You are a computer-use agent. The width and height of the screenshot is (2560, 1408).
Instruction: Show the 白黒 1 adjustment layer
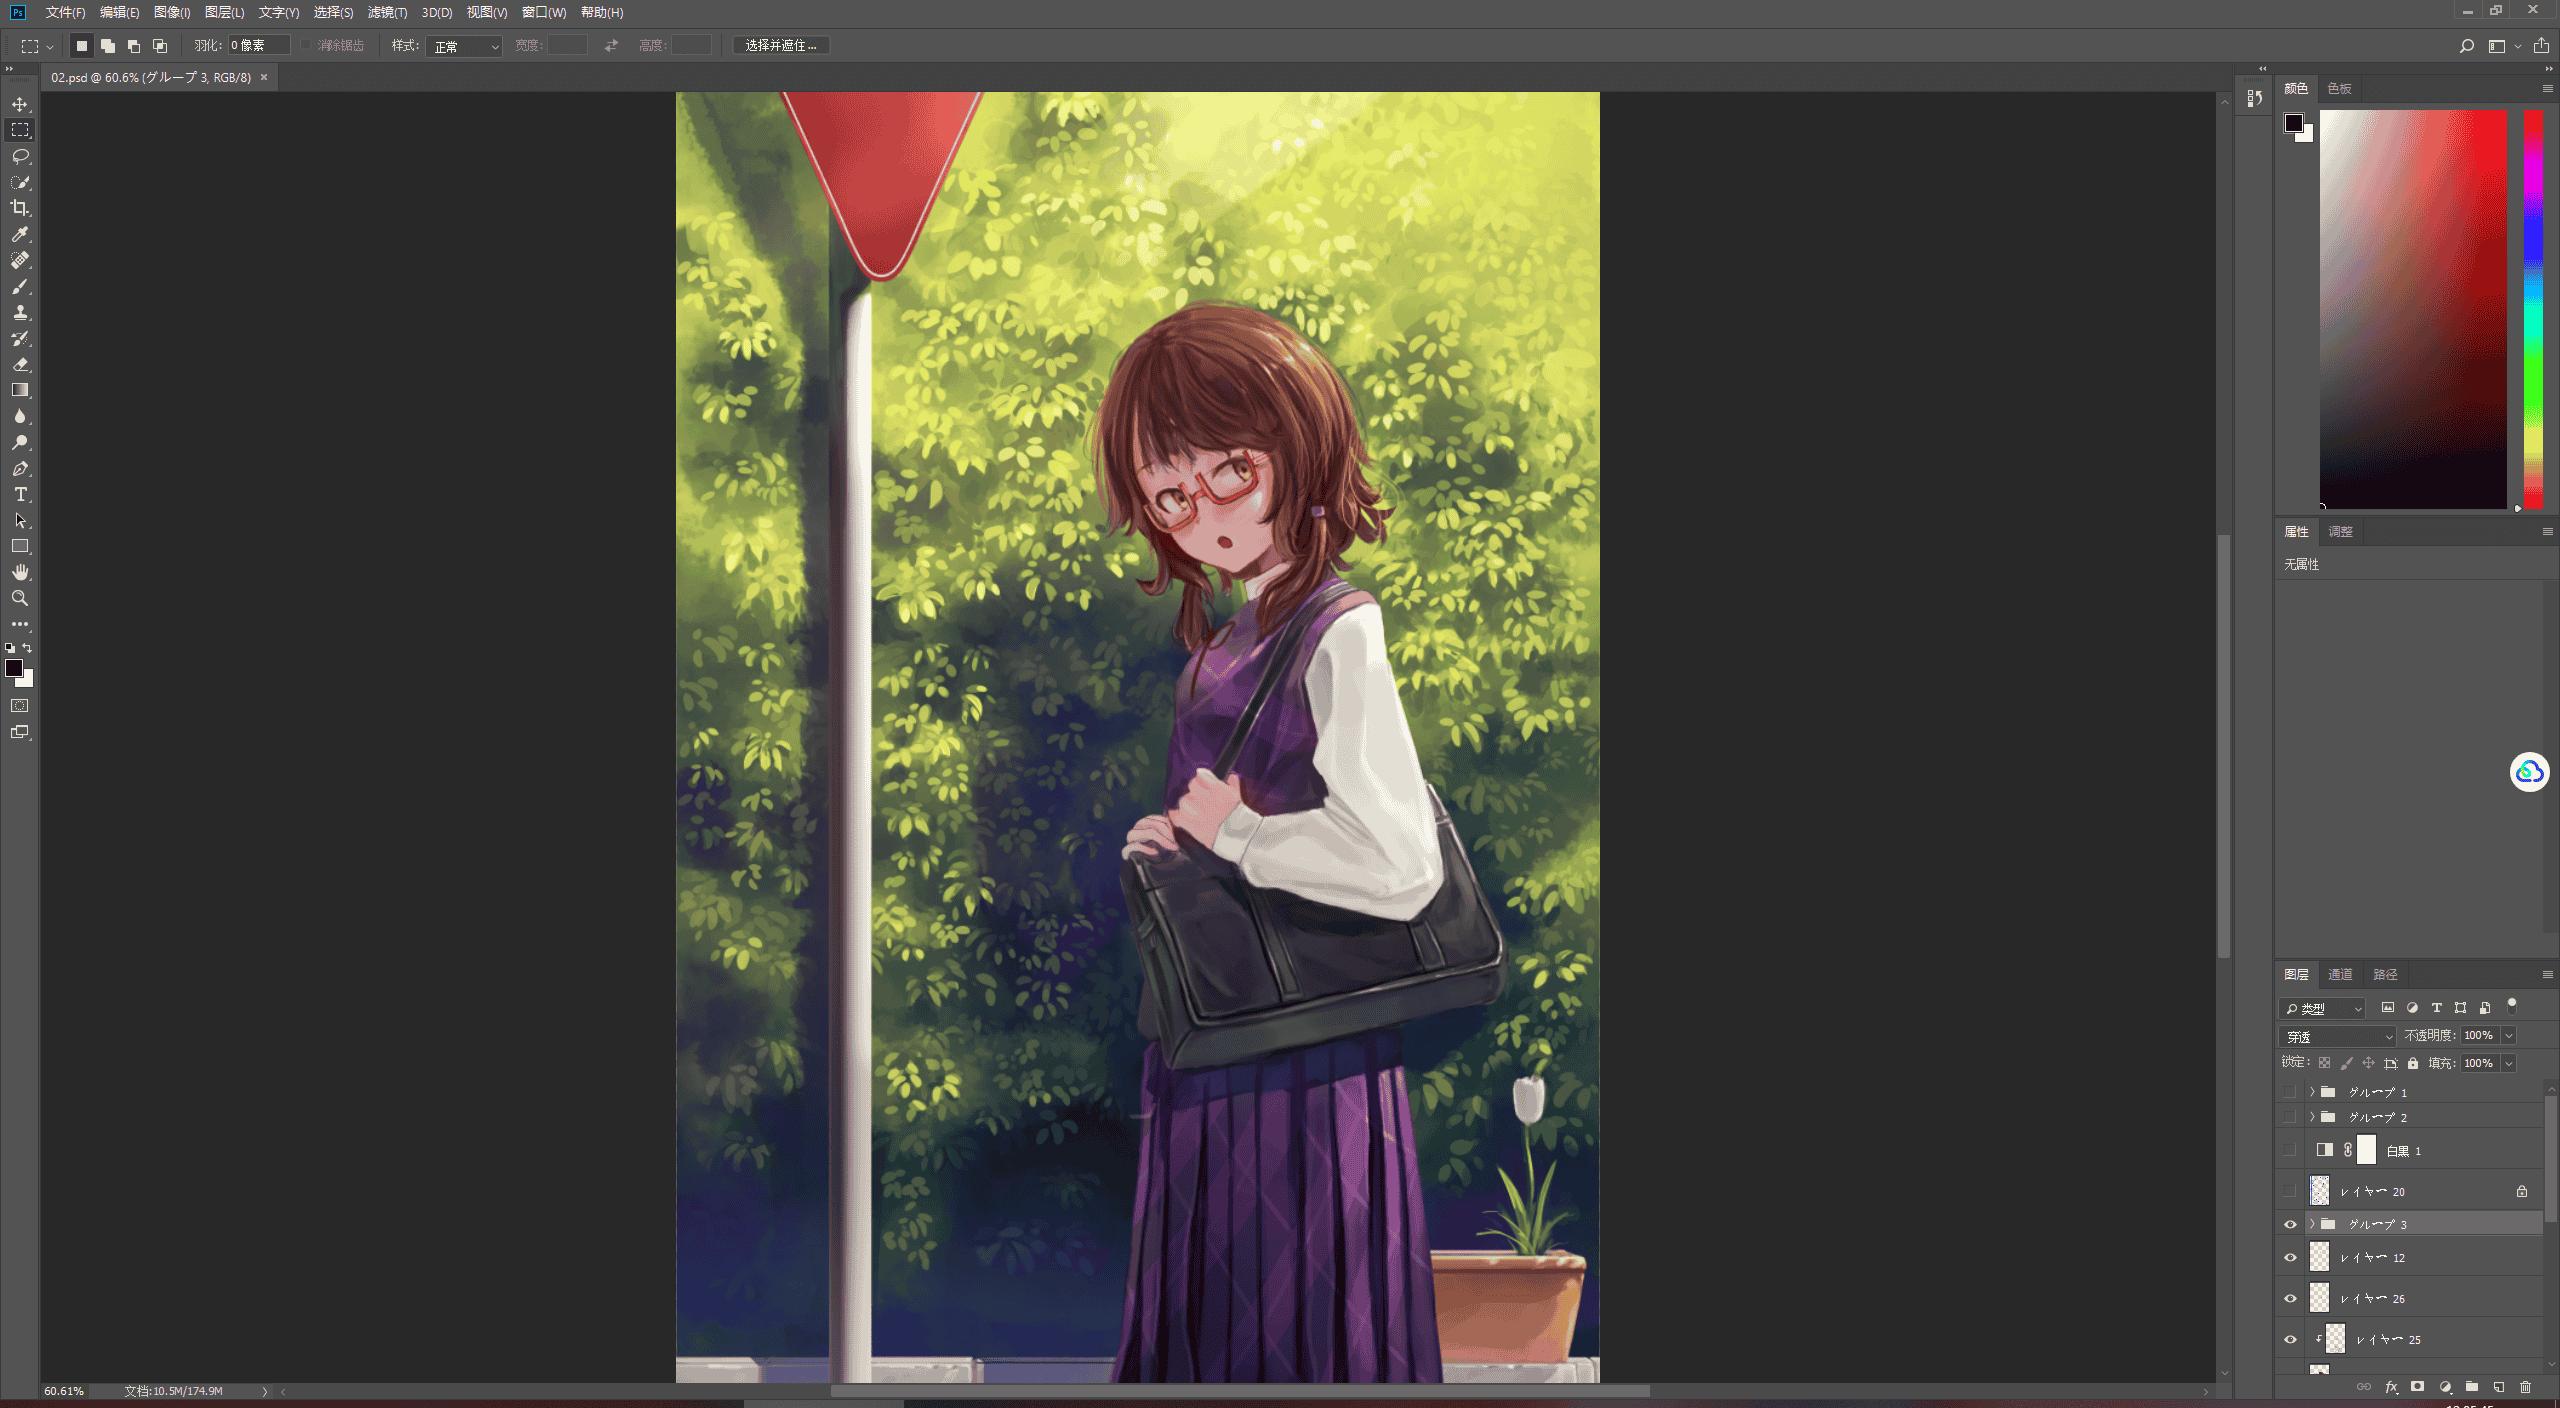click(2290, 1150)
